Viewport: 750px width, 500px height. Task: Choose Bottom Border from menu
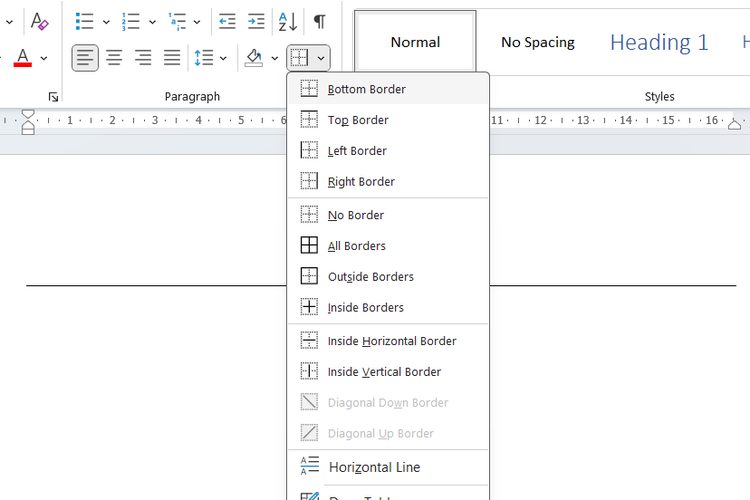(388, 89)
